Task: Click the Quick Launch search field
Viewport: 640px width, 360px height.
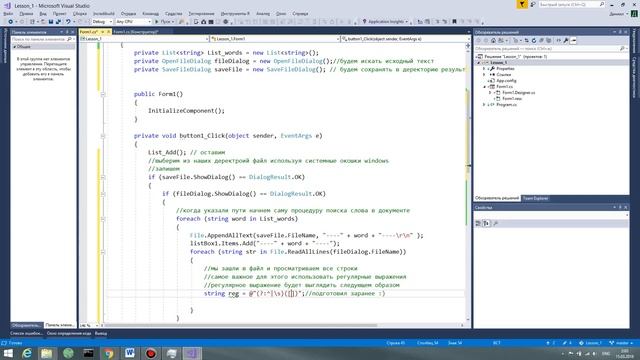Action: click(x=571, y=4)
